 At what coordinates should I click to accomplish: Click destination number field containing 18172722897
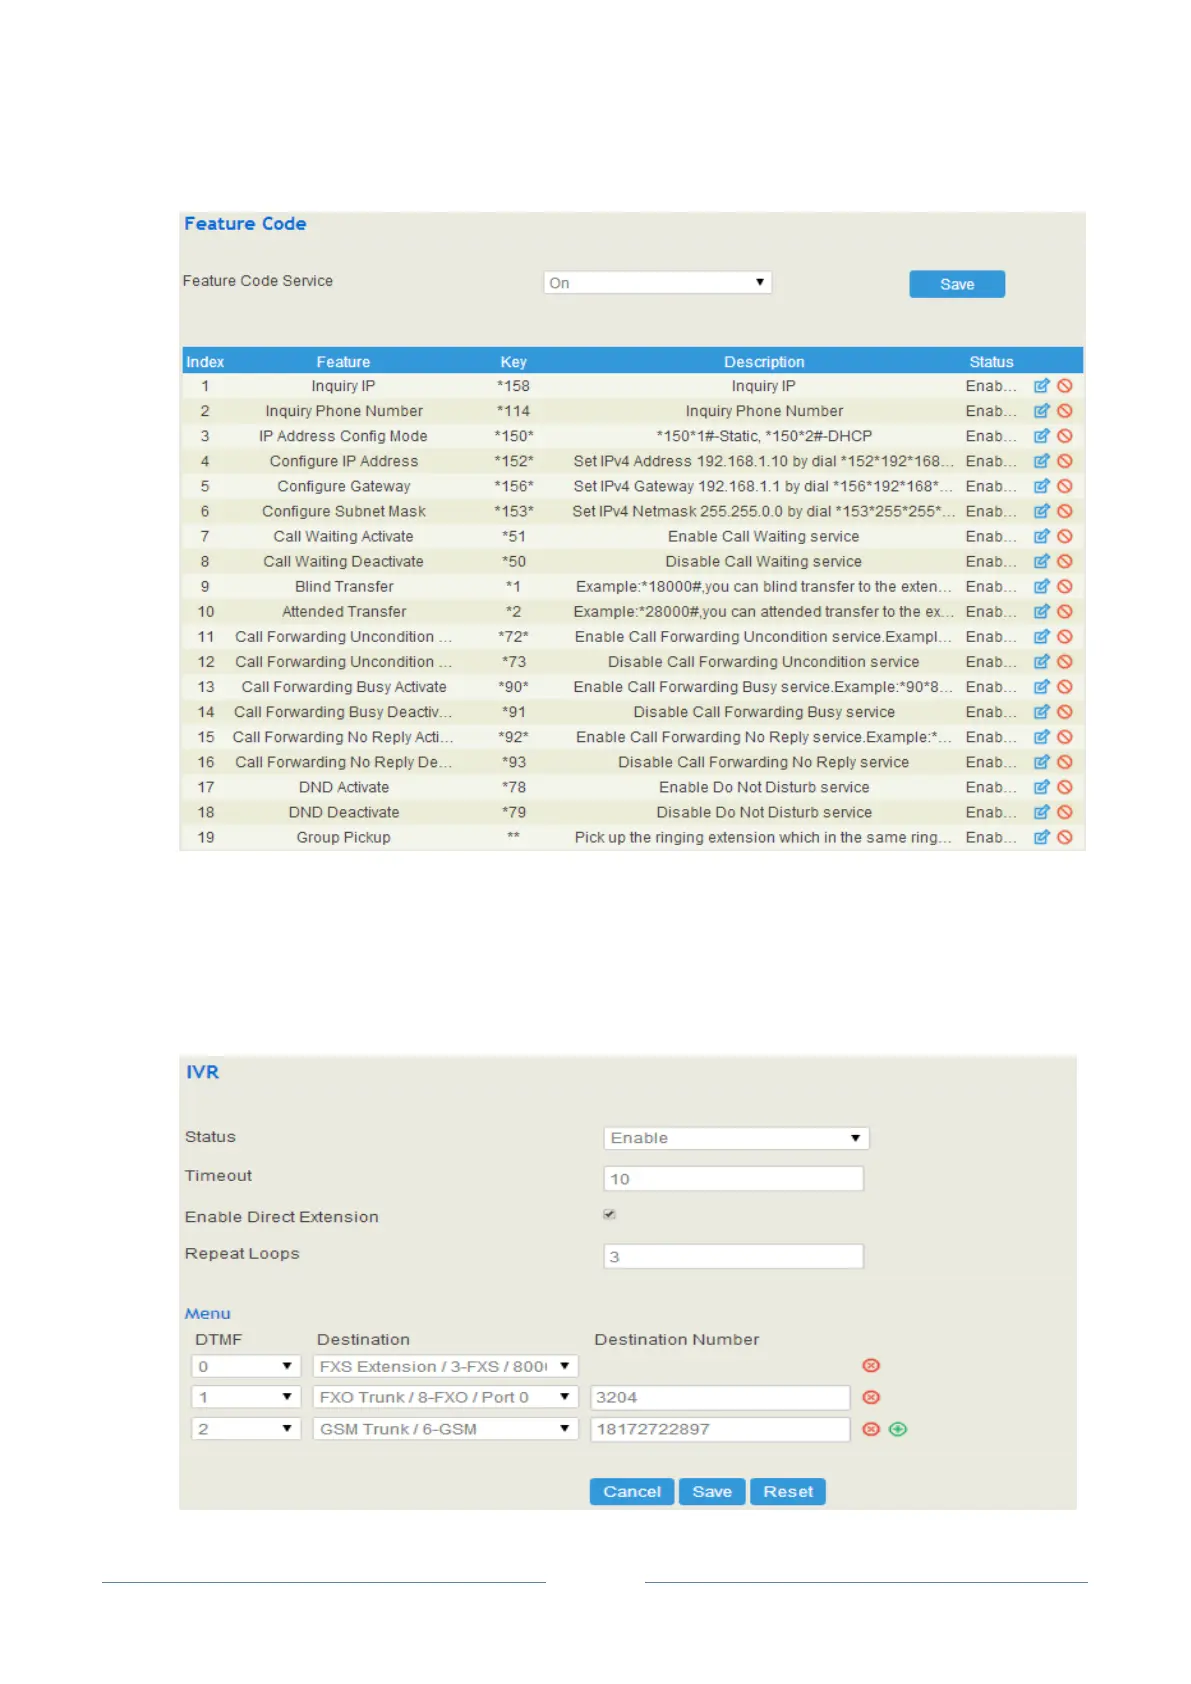pyautogui.click(x=720, y=1429)
